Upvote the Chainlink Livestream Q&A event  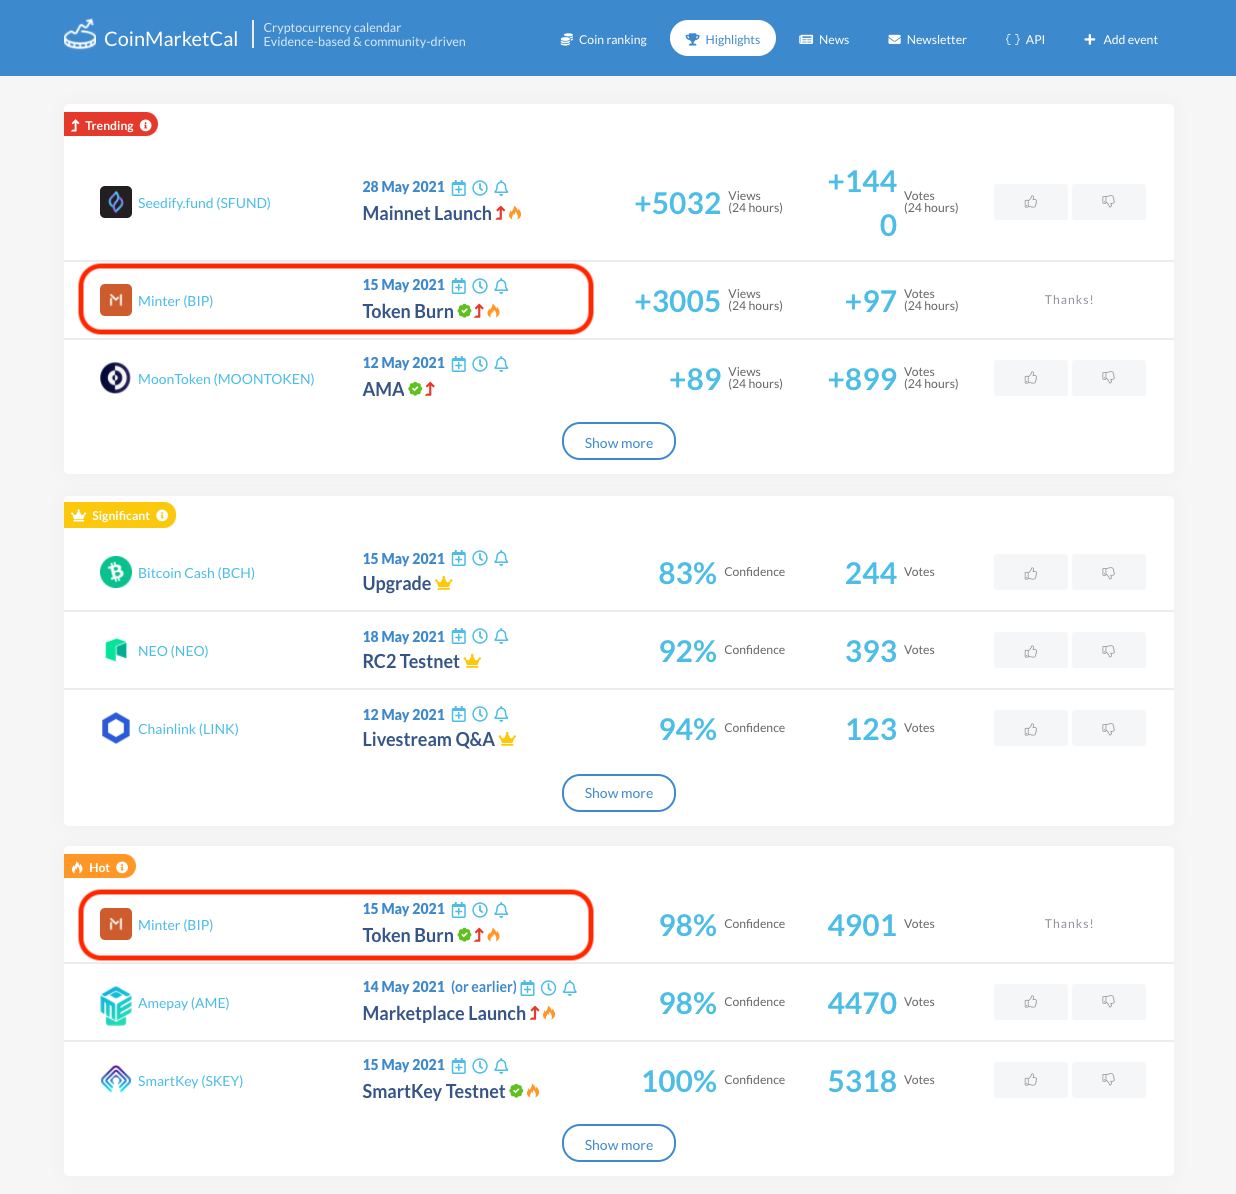click(1031, 728)
